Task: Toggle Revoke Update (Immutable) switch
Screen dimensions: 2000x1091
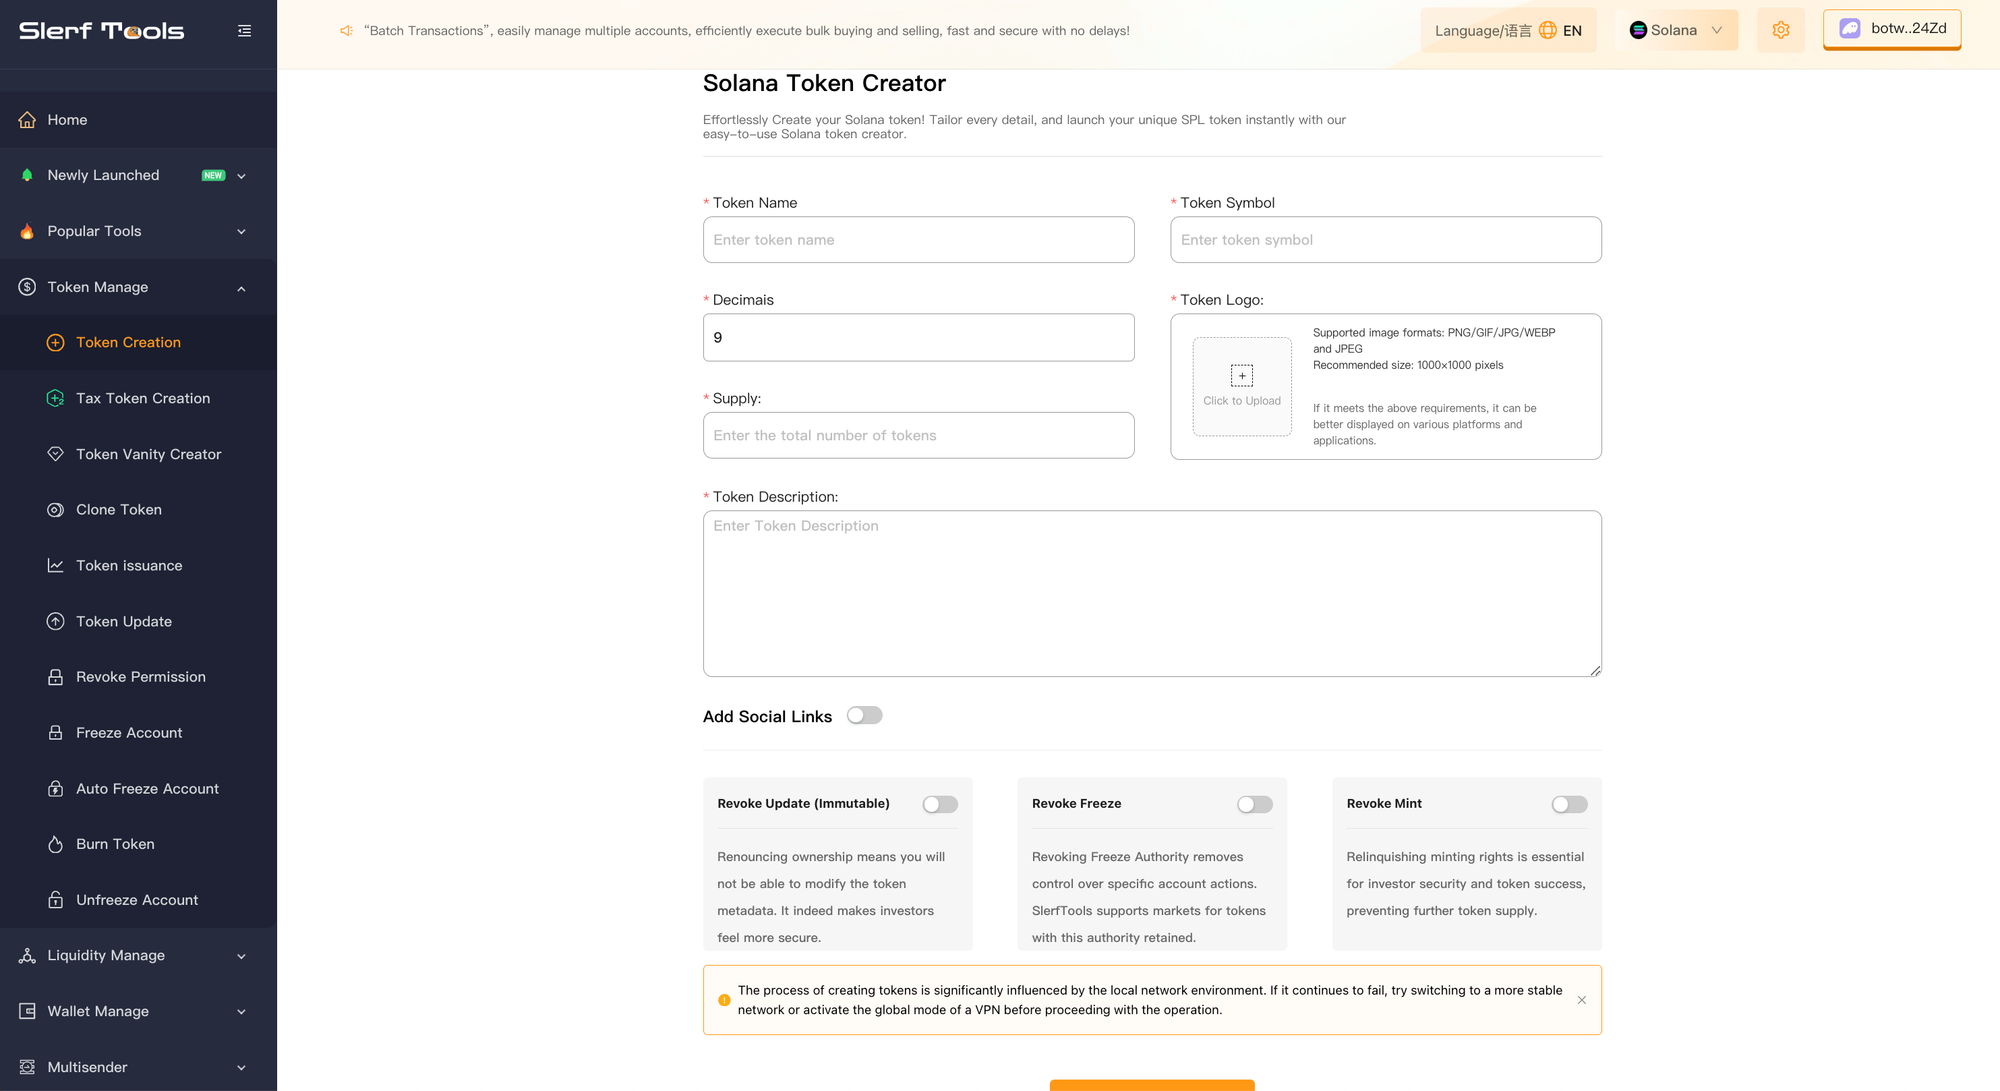Action: [x=939, y=804]
